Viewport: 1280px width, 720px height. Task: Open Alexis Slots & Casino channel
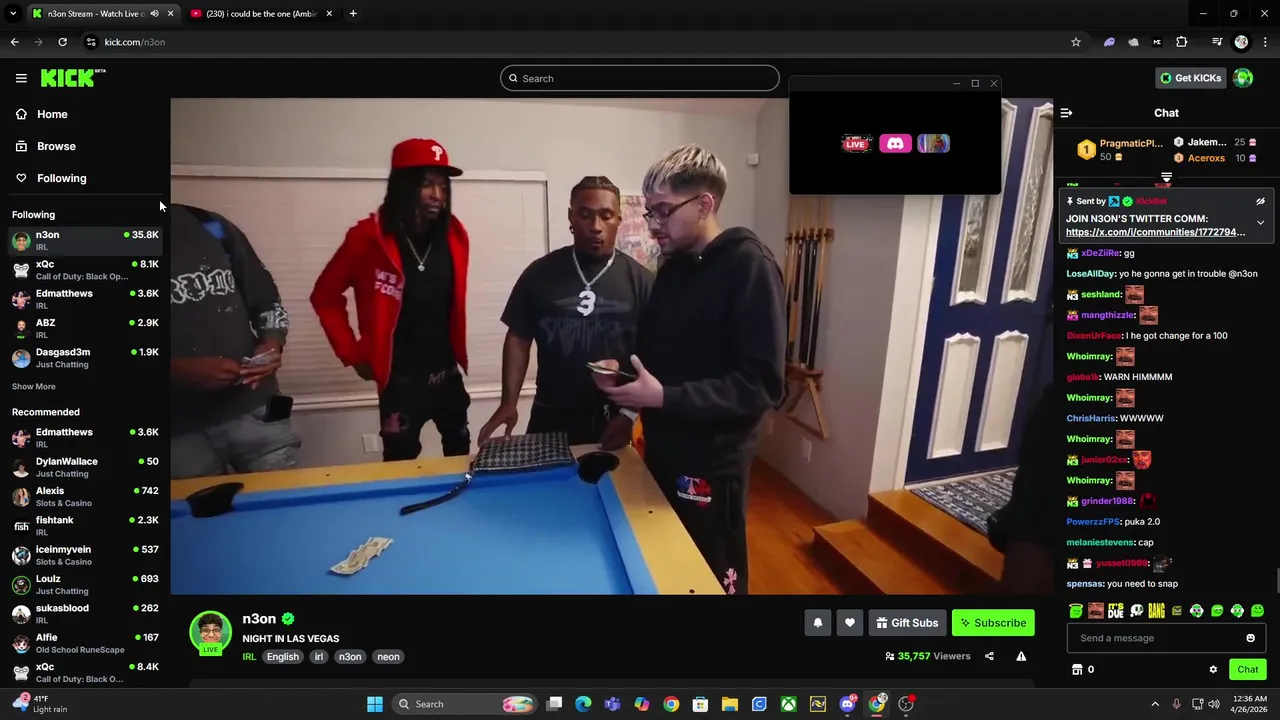point(85,497)
